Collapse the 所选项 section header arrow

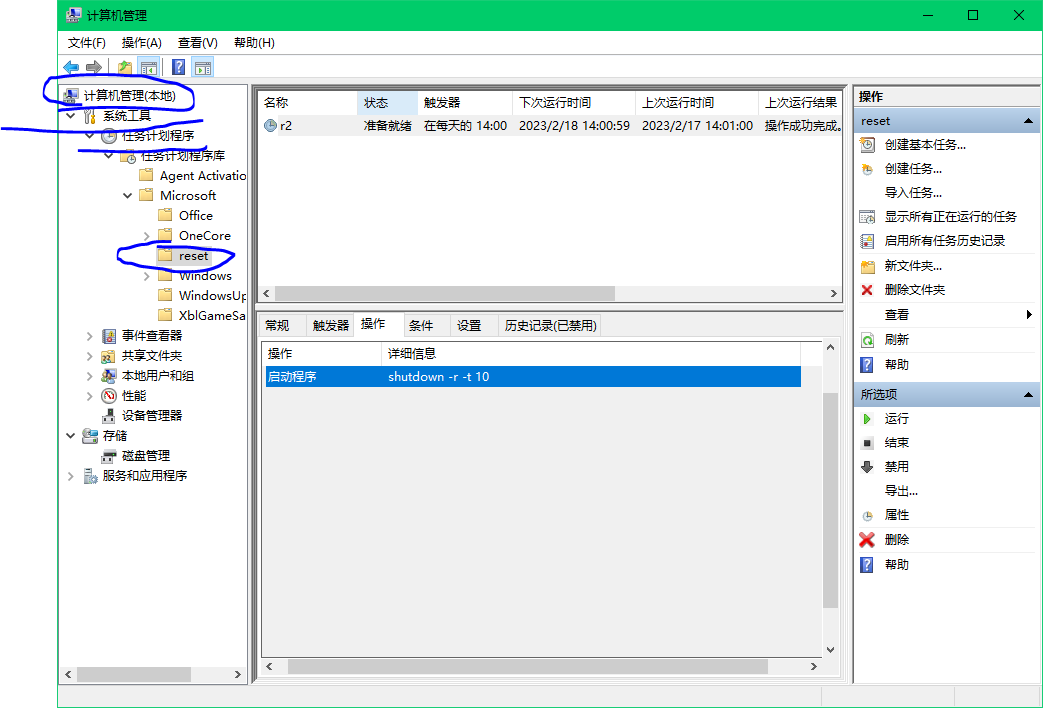(1028, 395)
